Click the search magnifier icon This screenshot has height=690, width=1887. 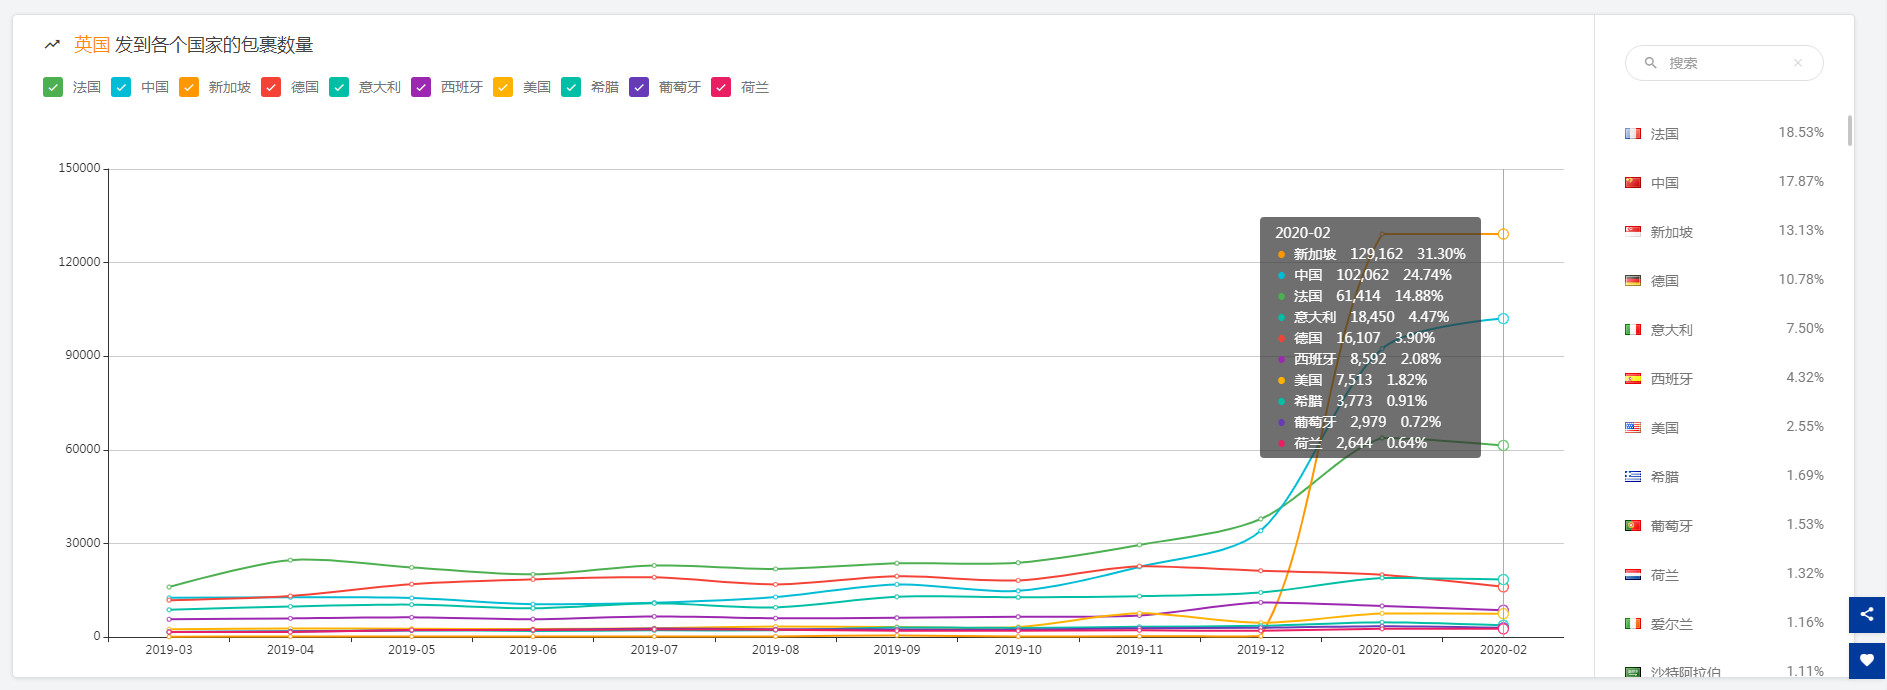[1650, 63]
